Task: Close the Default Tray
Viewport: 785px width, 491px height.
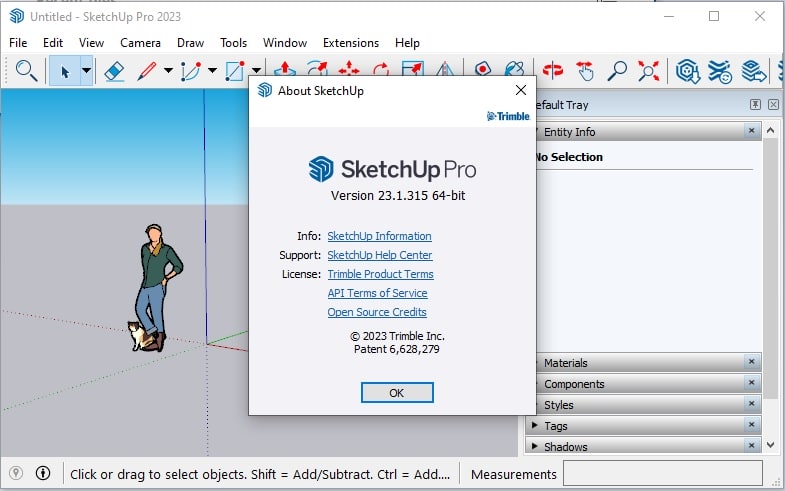Action: 773,104
